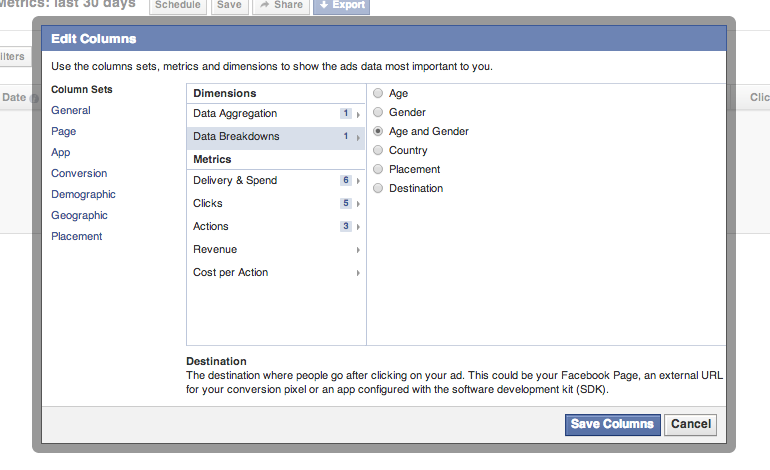Click the Export button in report toolbar
The height and width of the screenshot is (470, 770).
341,5
